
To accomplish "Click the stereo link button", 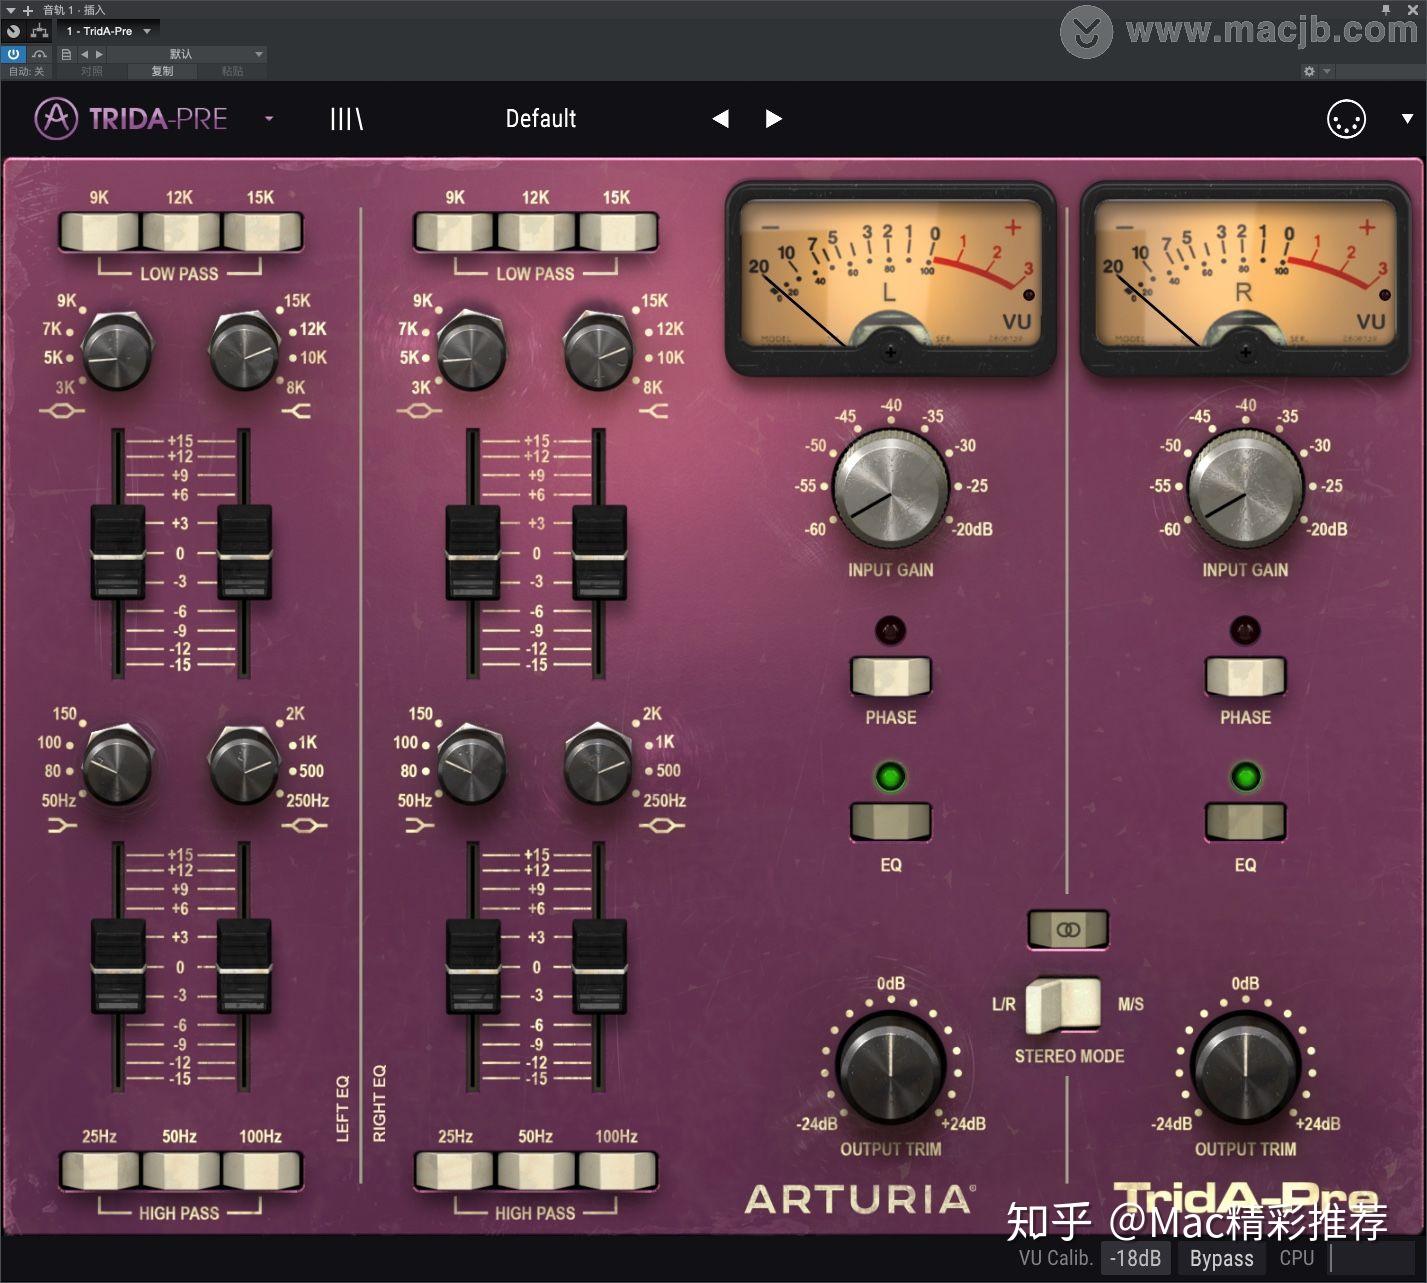I will point(1068,930).
